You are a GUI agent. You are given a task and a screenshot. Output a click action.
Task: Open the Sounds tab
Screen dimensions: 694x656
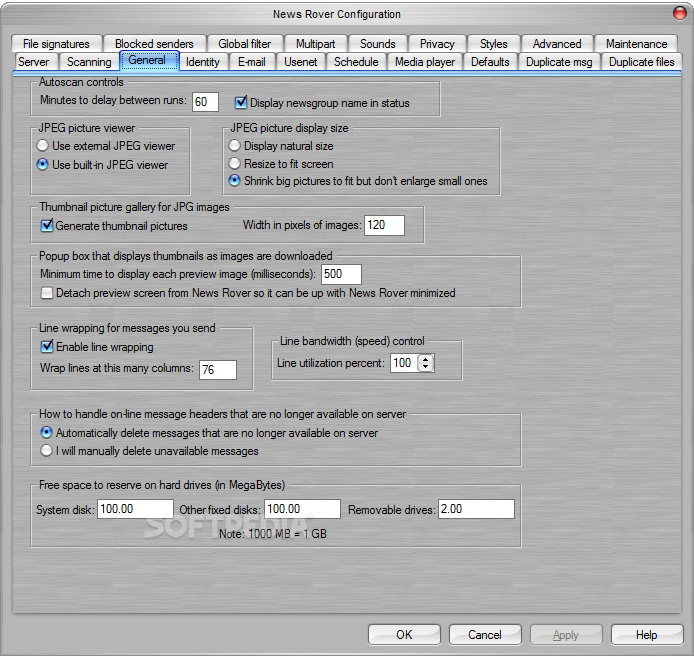pos(378,44)
